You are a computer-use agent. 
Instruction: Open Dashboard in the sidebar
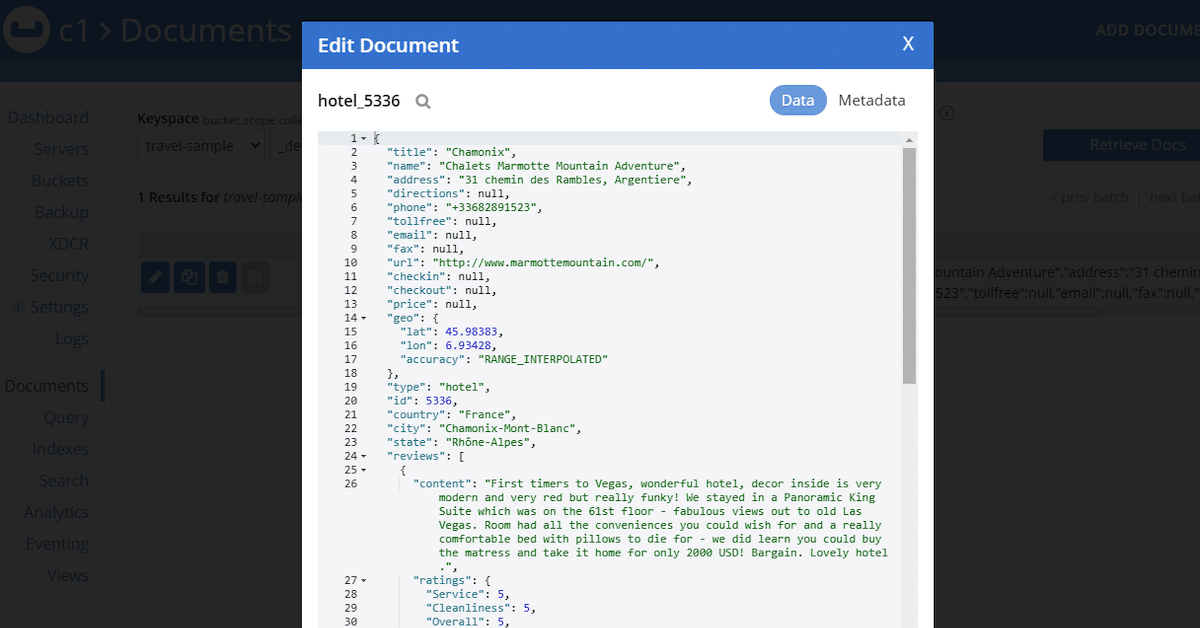click(x=48, y=118)
